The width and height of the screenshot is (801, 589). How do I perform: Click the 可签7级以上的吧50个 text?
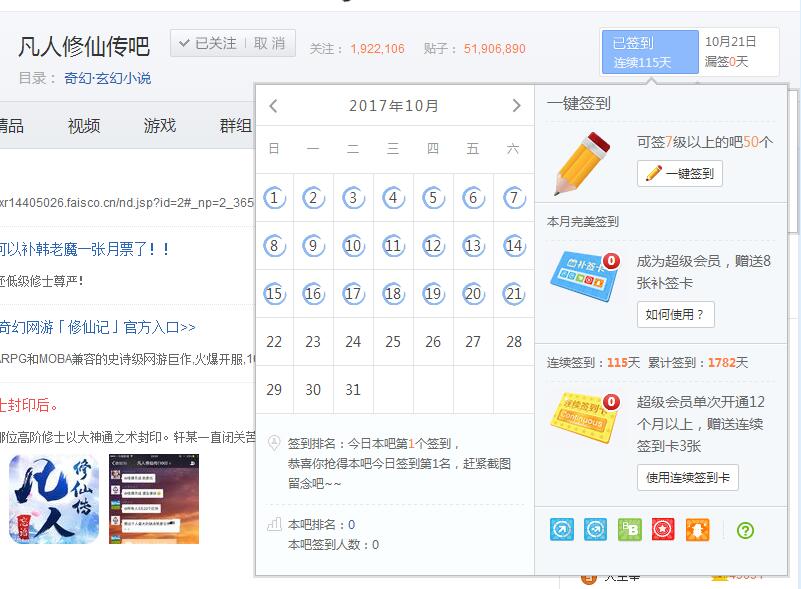pyautogui.click(x=705, y=142)
